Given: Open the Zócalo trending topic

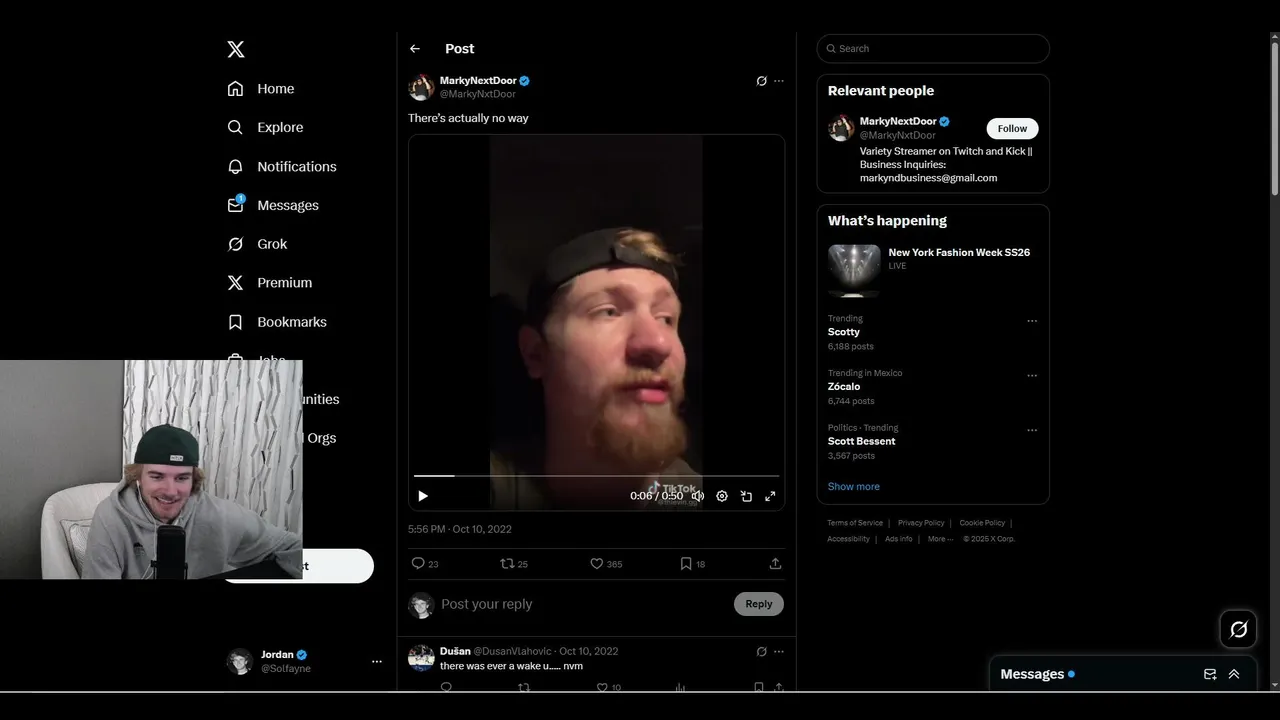Looking at the screenshot, I should (844, 386).
